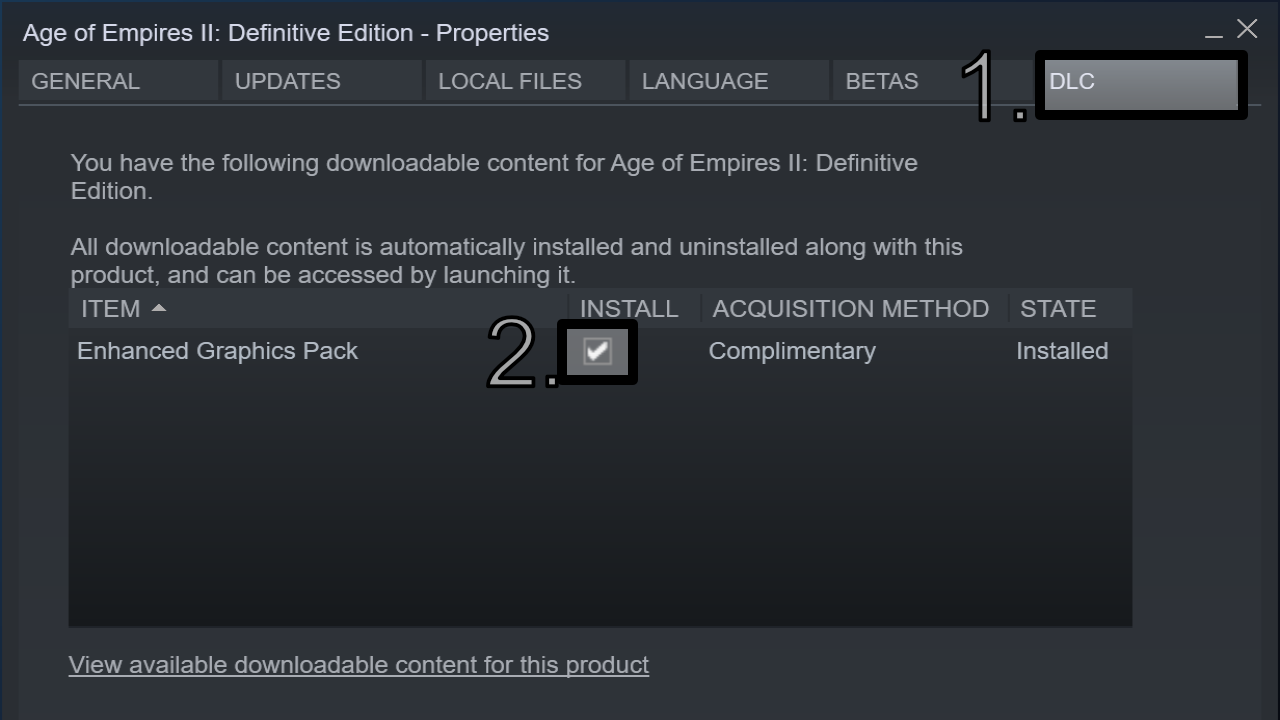
Task: Click the Age of Empires II window title
Action: (286, 33)
